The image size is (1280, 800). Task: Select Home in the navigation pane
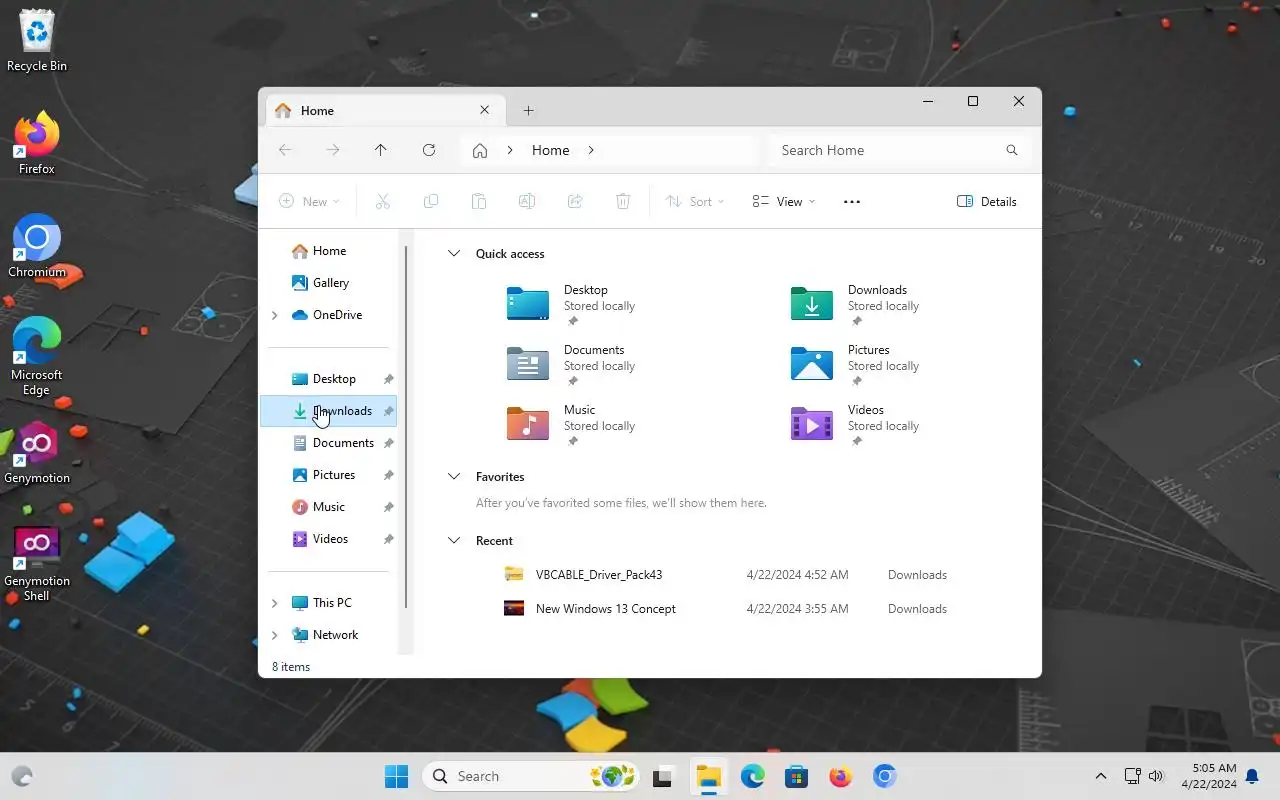(x=328, y=251)
